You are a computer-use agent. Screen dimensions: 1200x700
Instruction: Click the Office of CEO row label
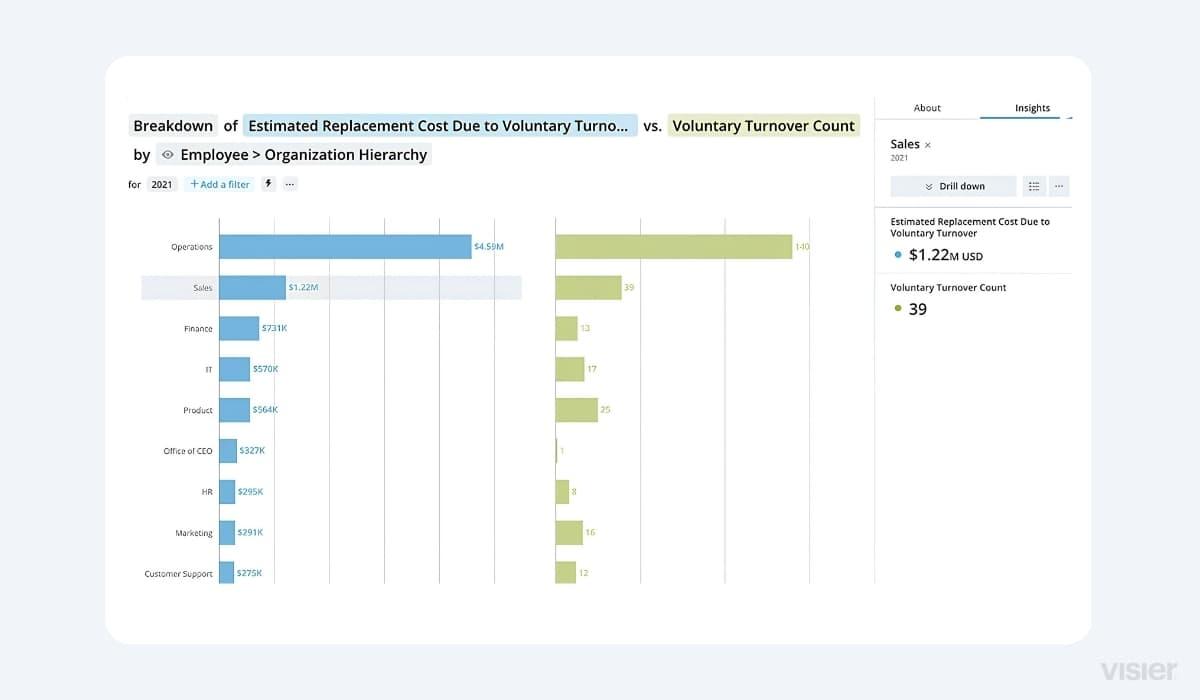point(188,451)
